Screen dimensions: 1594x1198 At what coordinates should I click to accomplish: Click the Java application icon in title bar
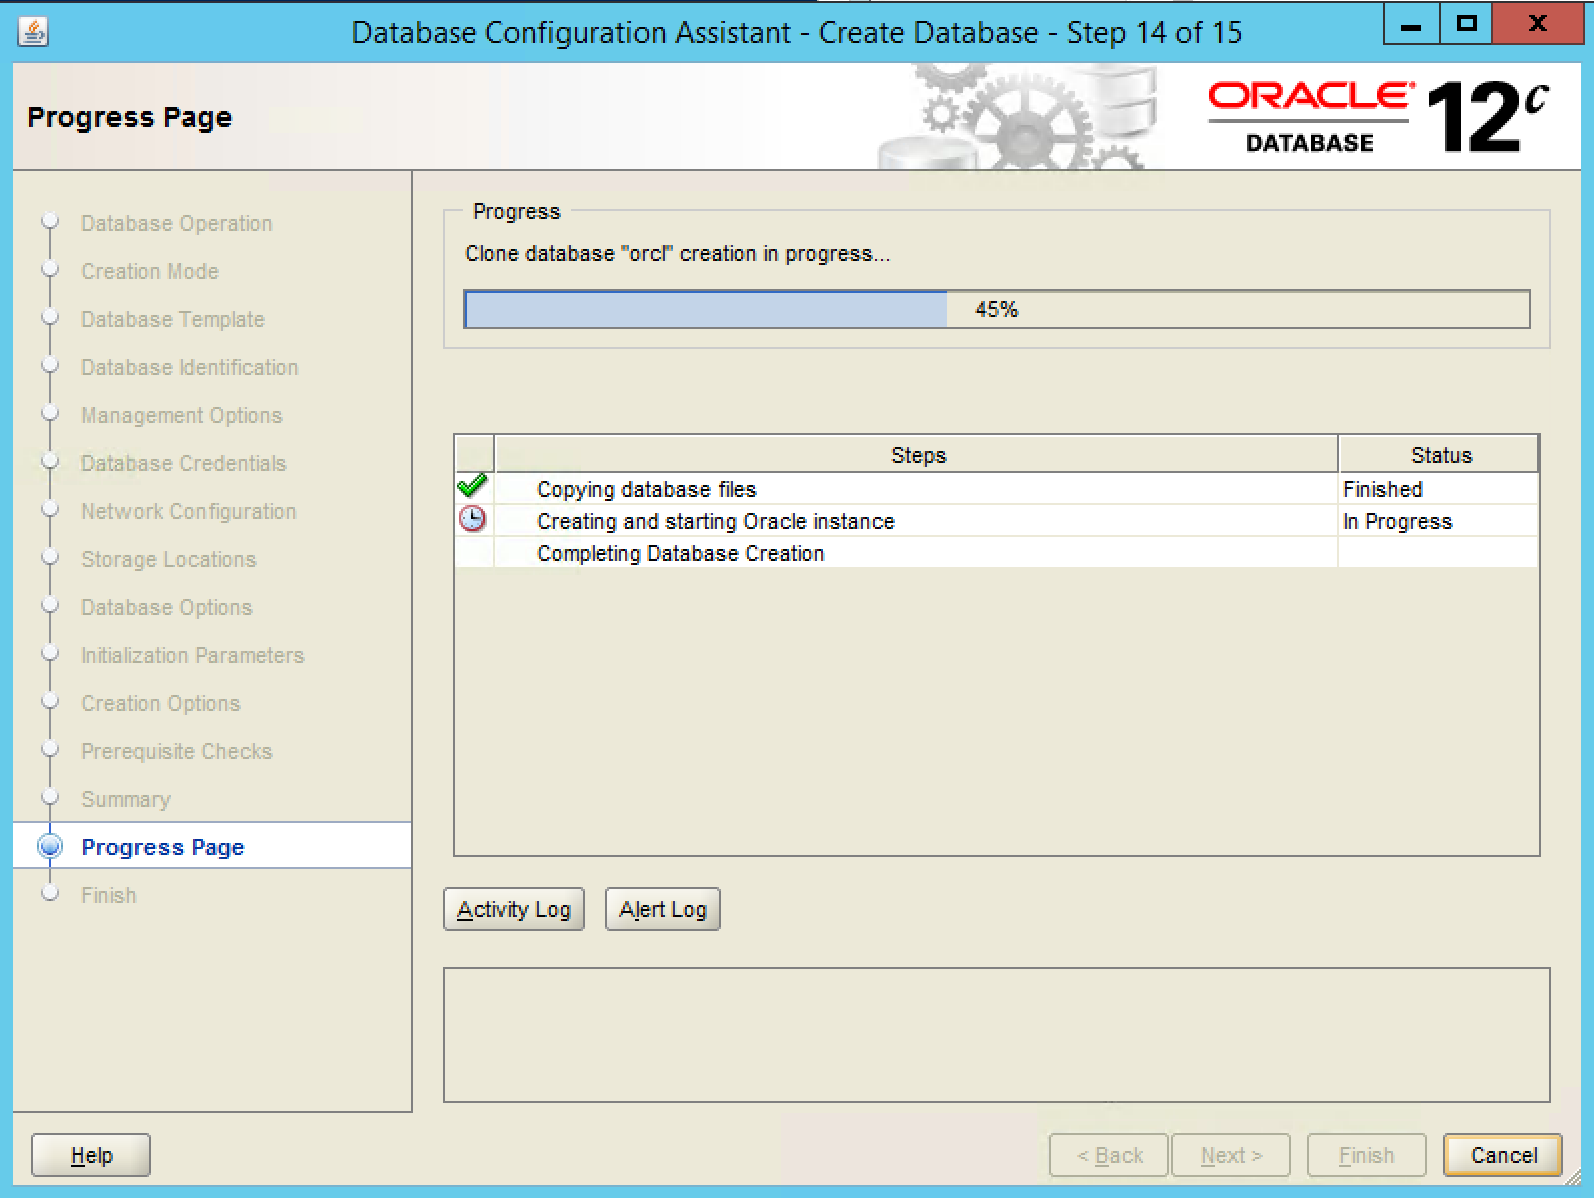coord(33,31)
